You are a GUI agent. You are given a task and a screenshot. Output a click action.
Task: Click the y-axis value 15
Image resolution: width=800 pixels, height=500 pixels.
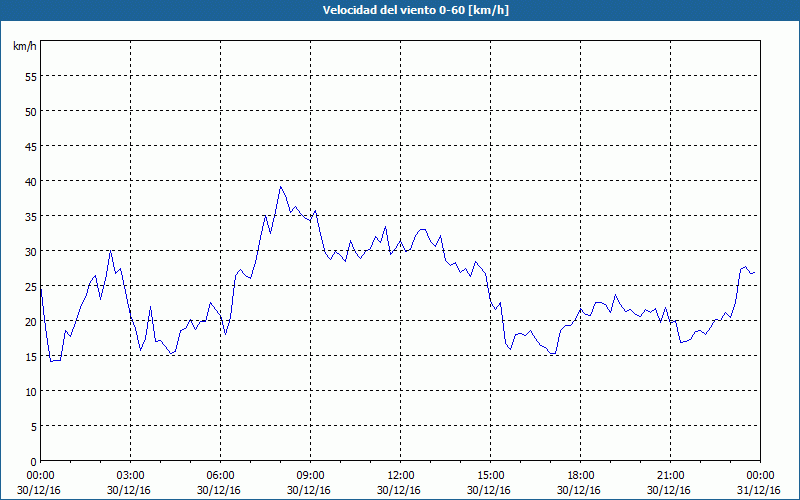pyautogui.click(x=31, y=357)
